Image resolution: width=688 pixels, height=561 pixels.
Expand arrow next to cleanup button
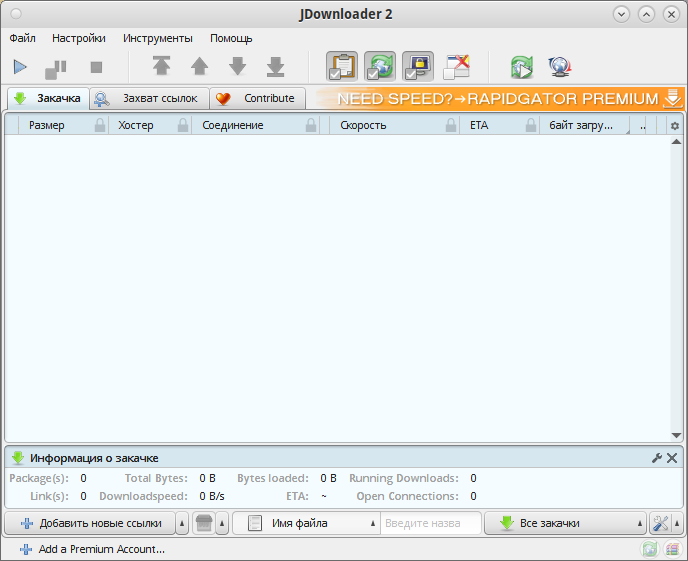pyautogui.click(x=222, y=523)
